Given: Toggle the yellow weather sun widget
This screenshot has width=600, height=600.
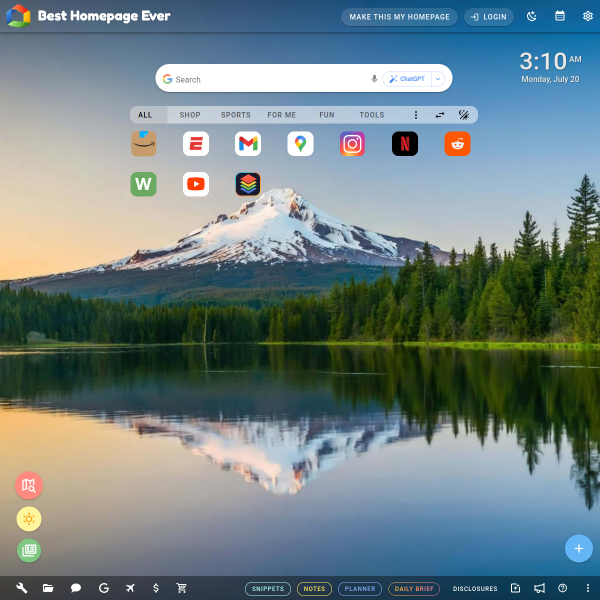Looking at the screenshot, I should coord(29,519).
